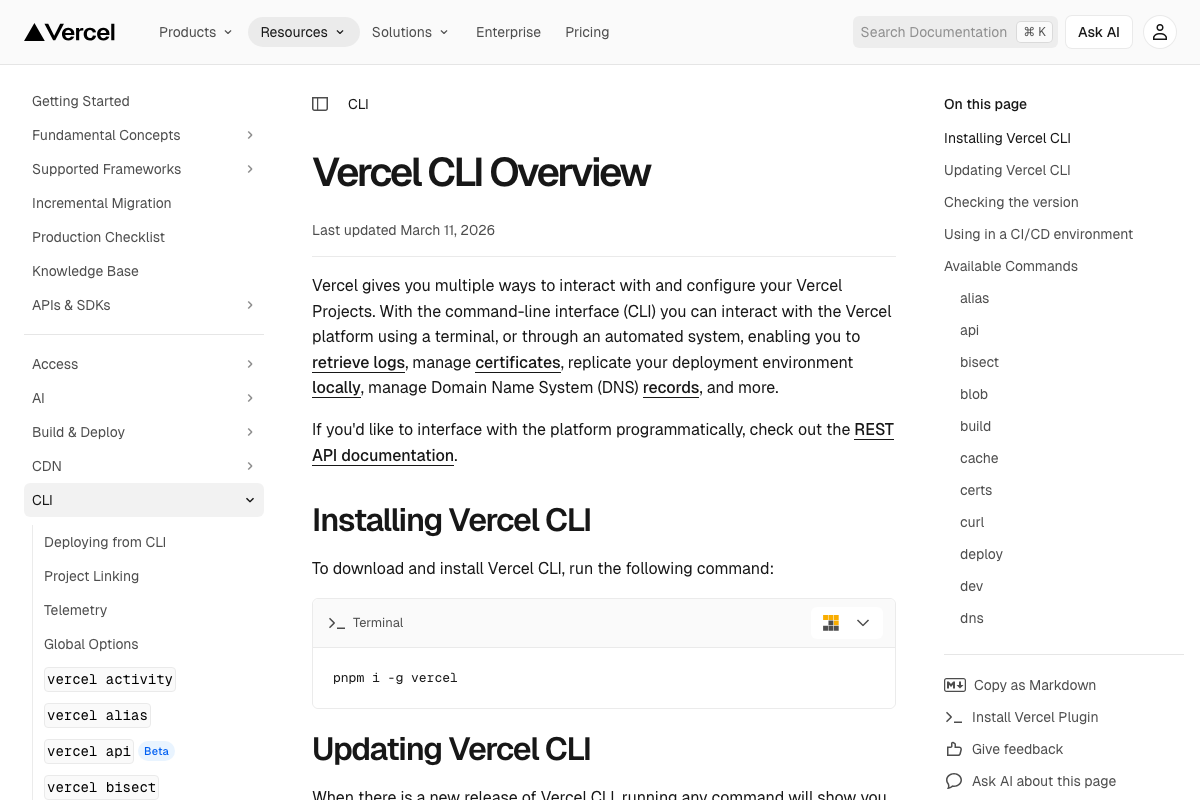Open vercel bisect command page

pos(101,787)
